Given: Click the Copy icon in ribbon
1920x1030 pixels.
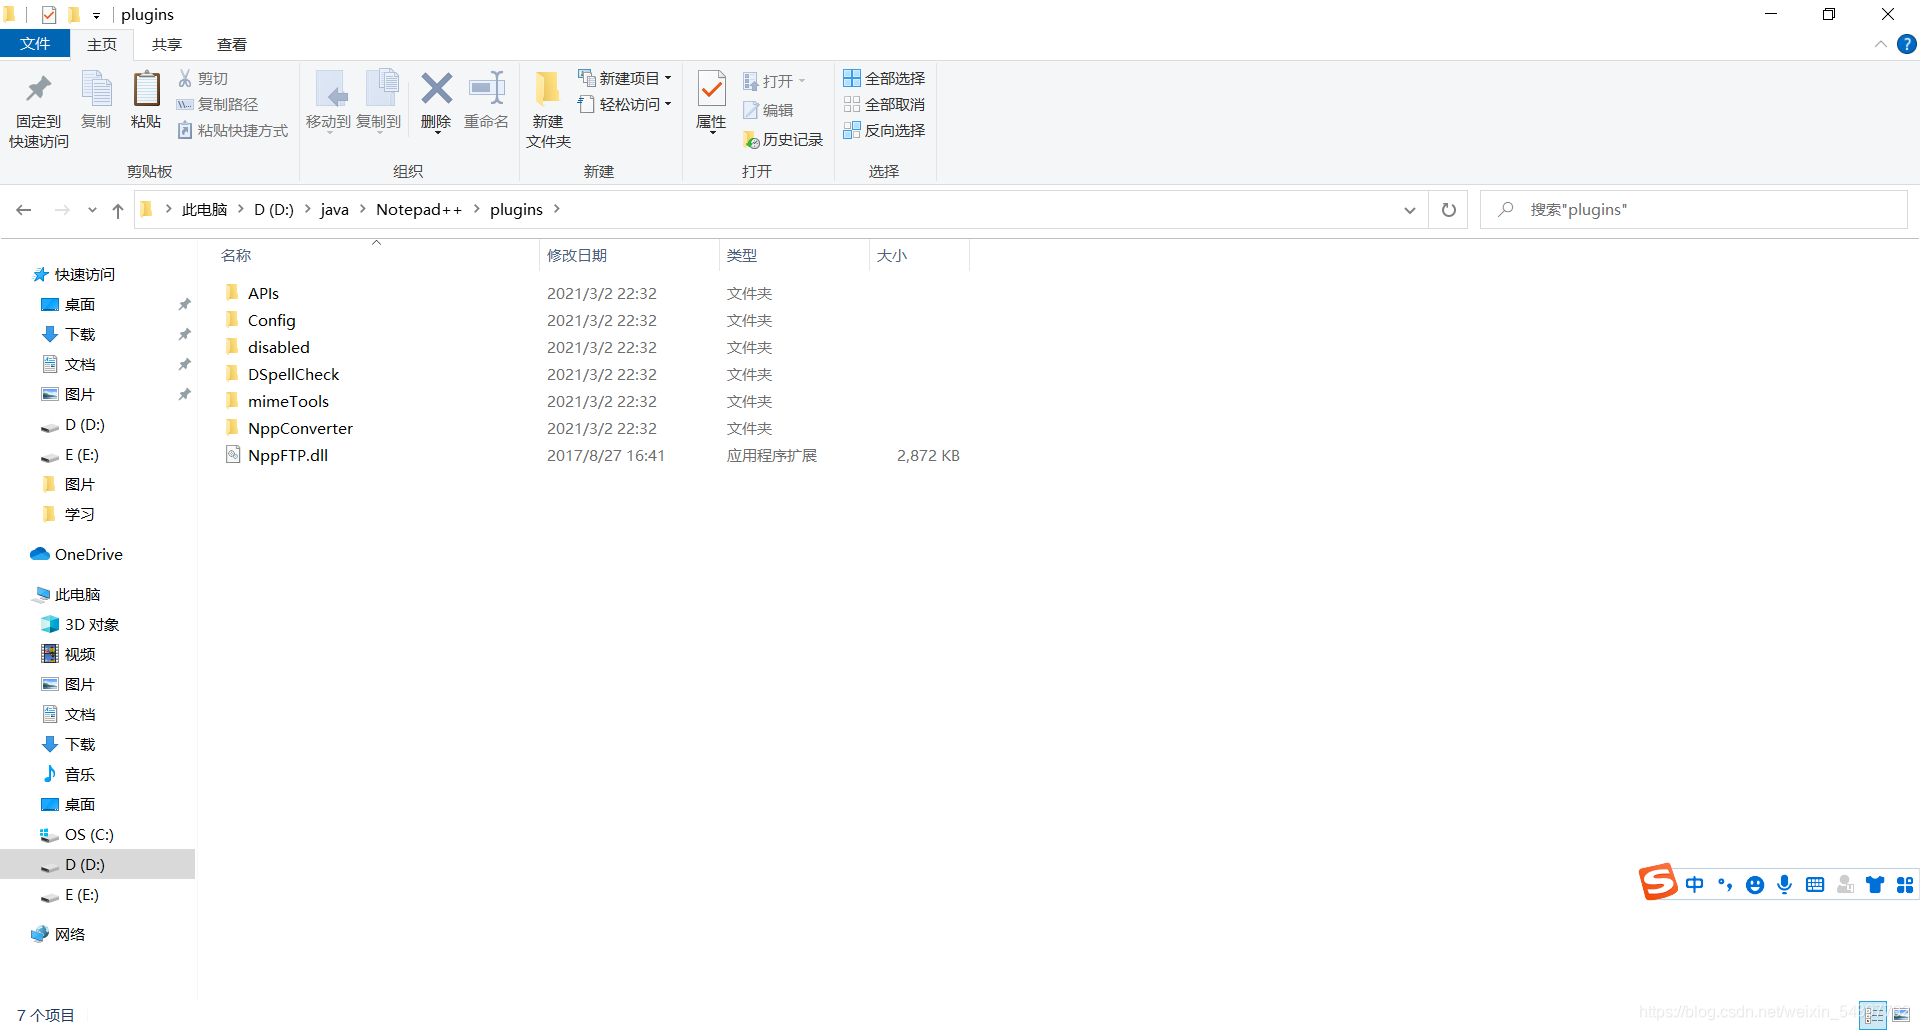Looking at the screenshot, I should tap(96, 89).
